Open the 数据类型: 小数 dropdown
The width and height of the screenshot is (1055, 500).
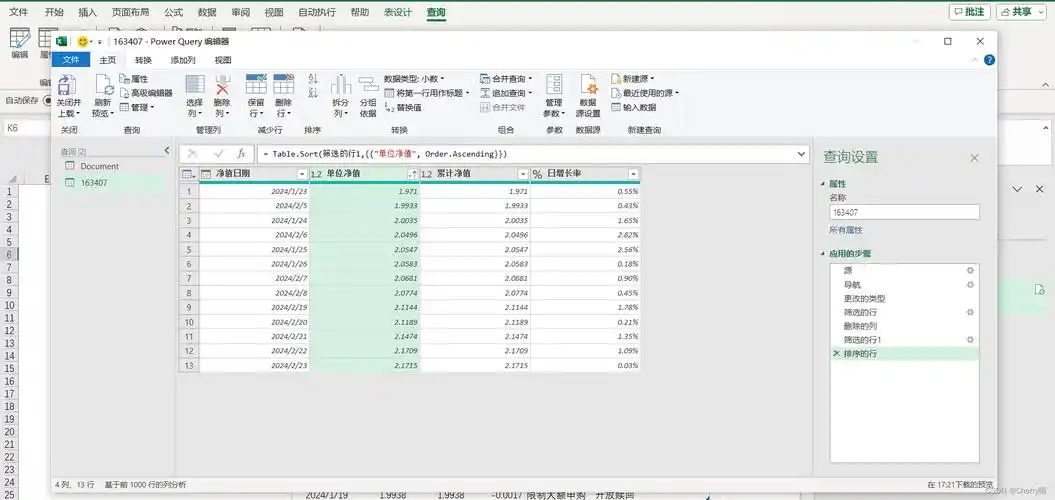point(414,79)
